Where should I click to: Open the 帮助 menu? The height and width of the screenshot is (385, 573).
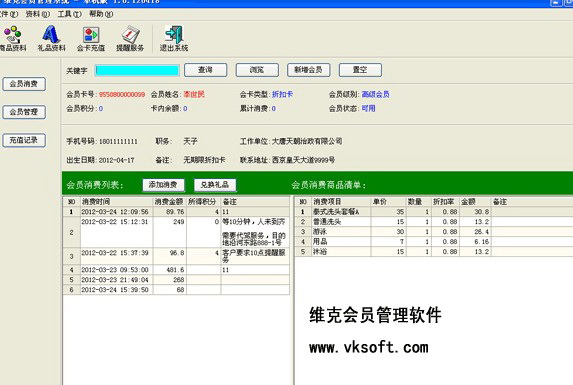(101, 14)
